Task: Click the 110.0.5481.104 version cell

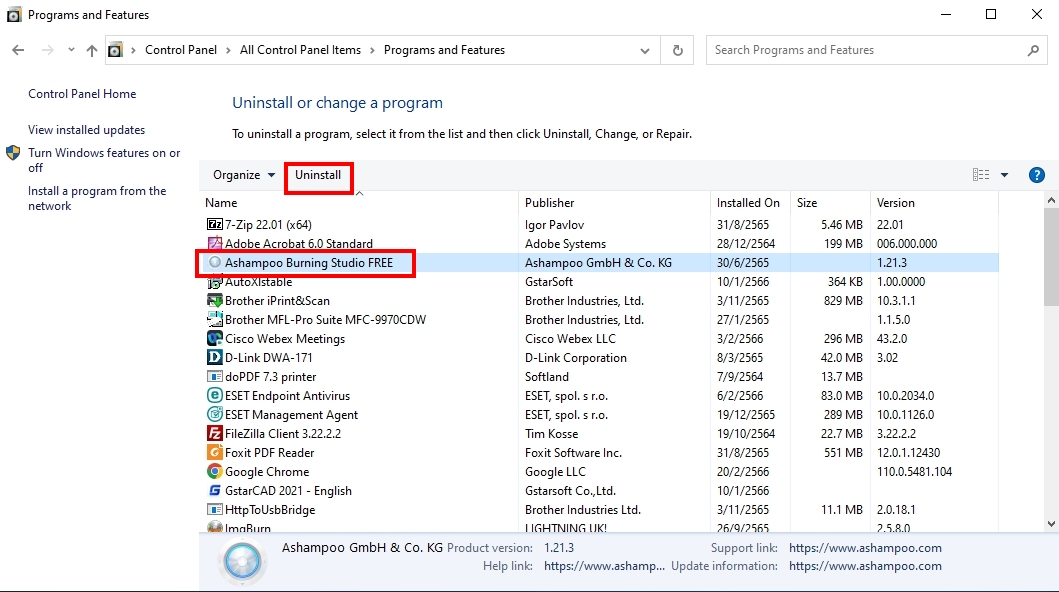Action: click(914, 472)
